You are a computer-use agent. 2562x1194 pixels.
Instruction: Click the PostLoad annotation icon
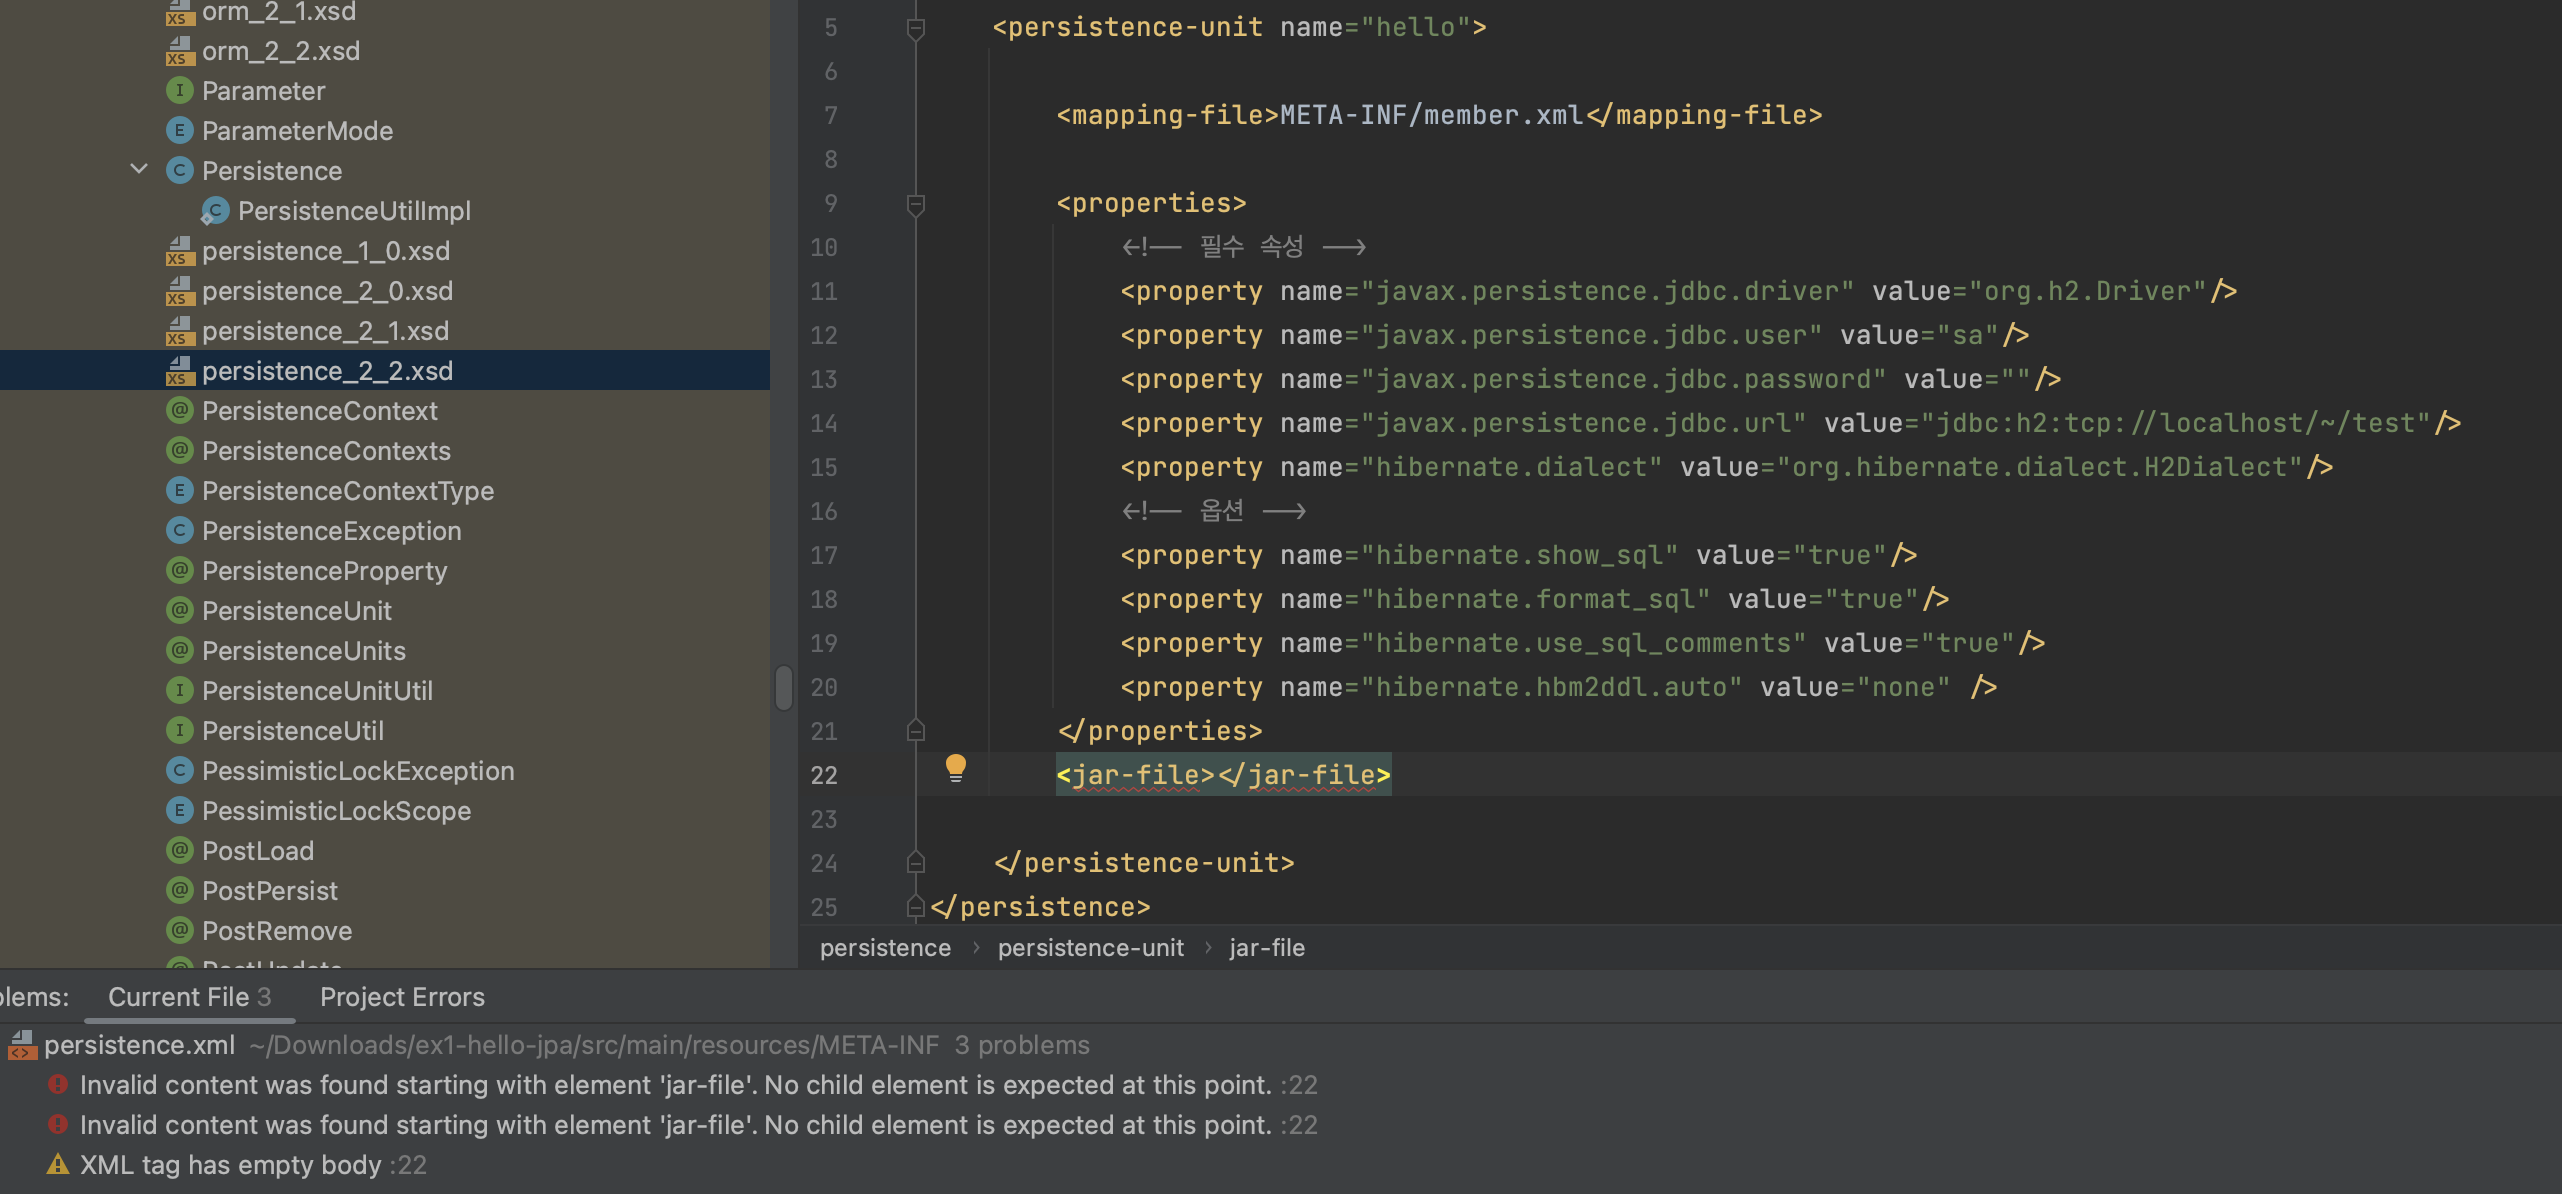[179, 850]
